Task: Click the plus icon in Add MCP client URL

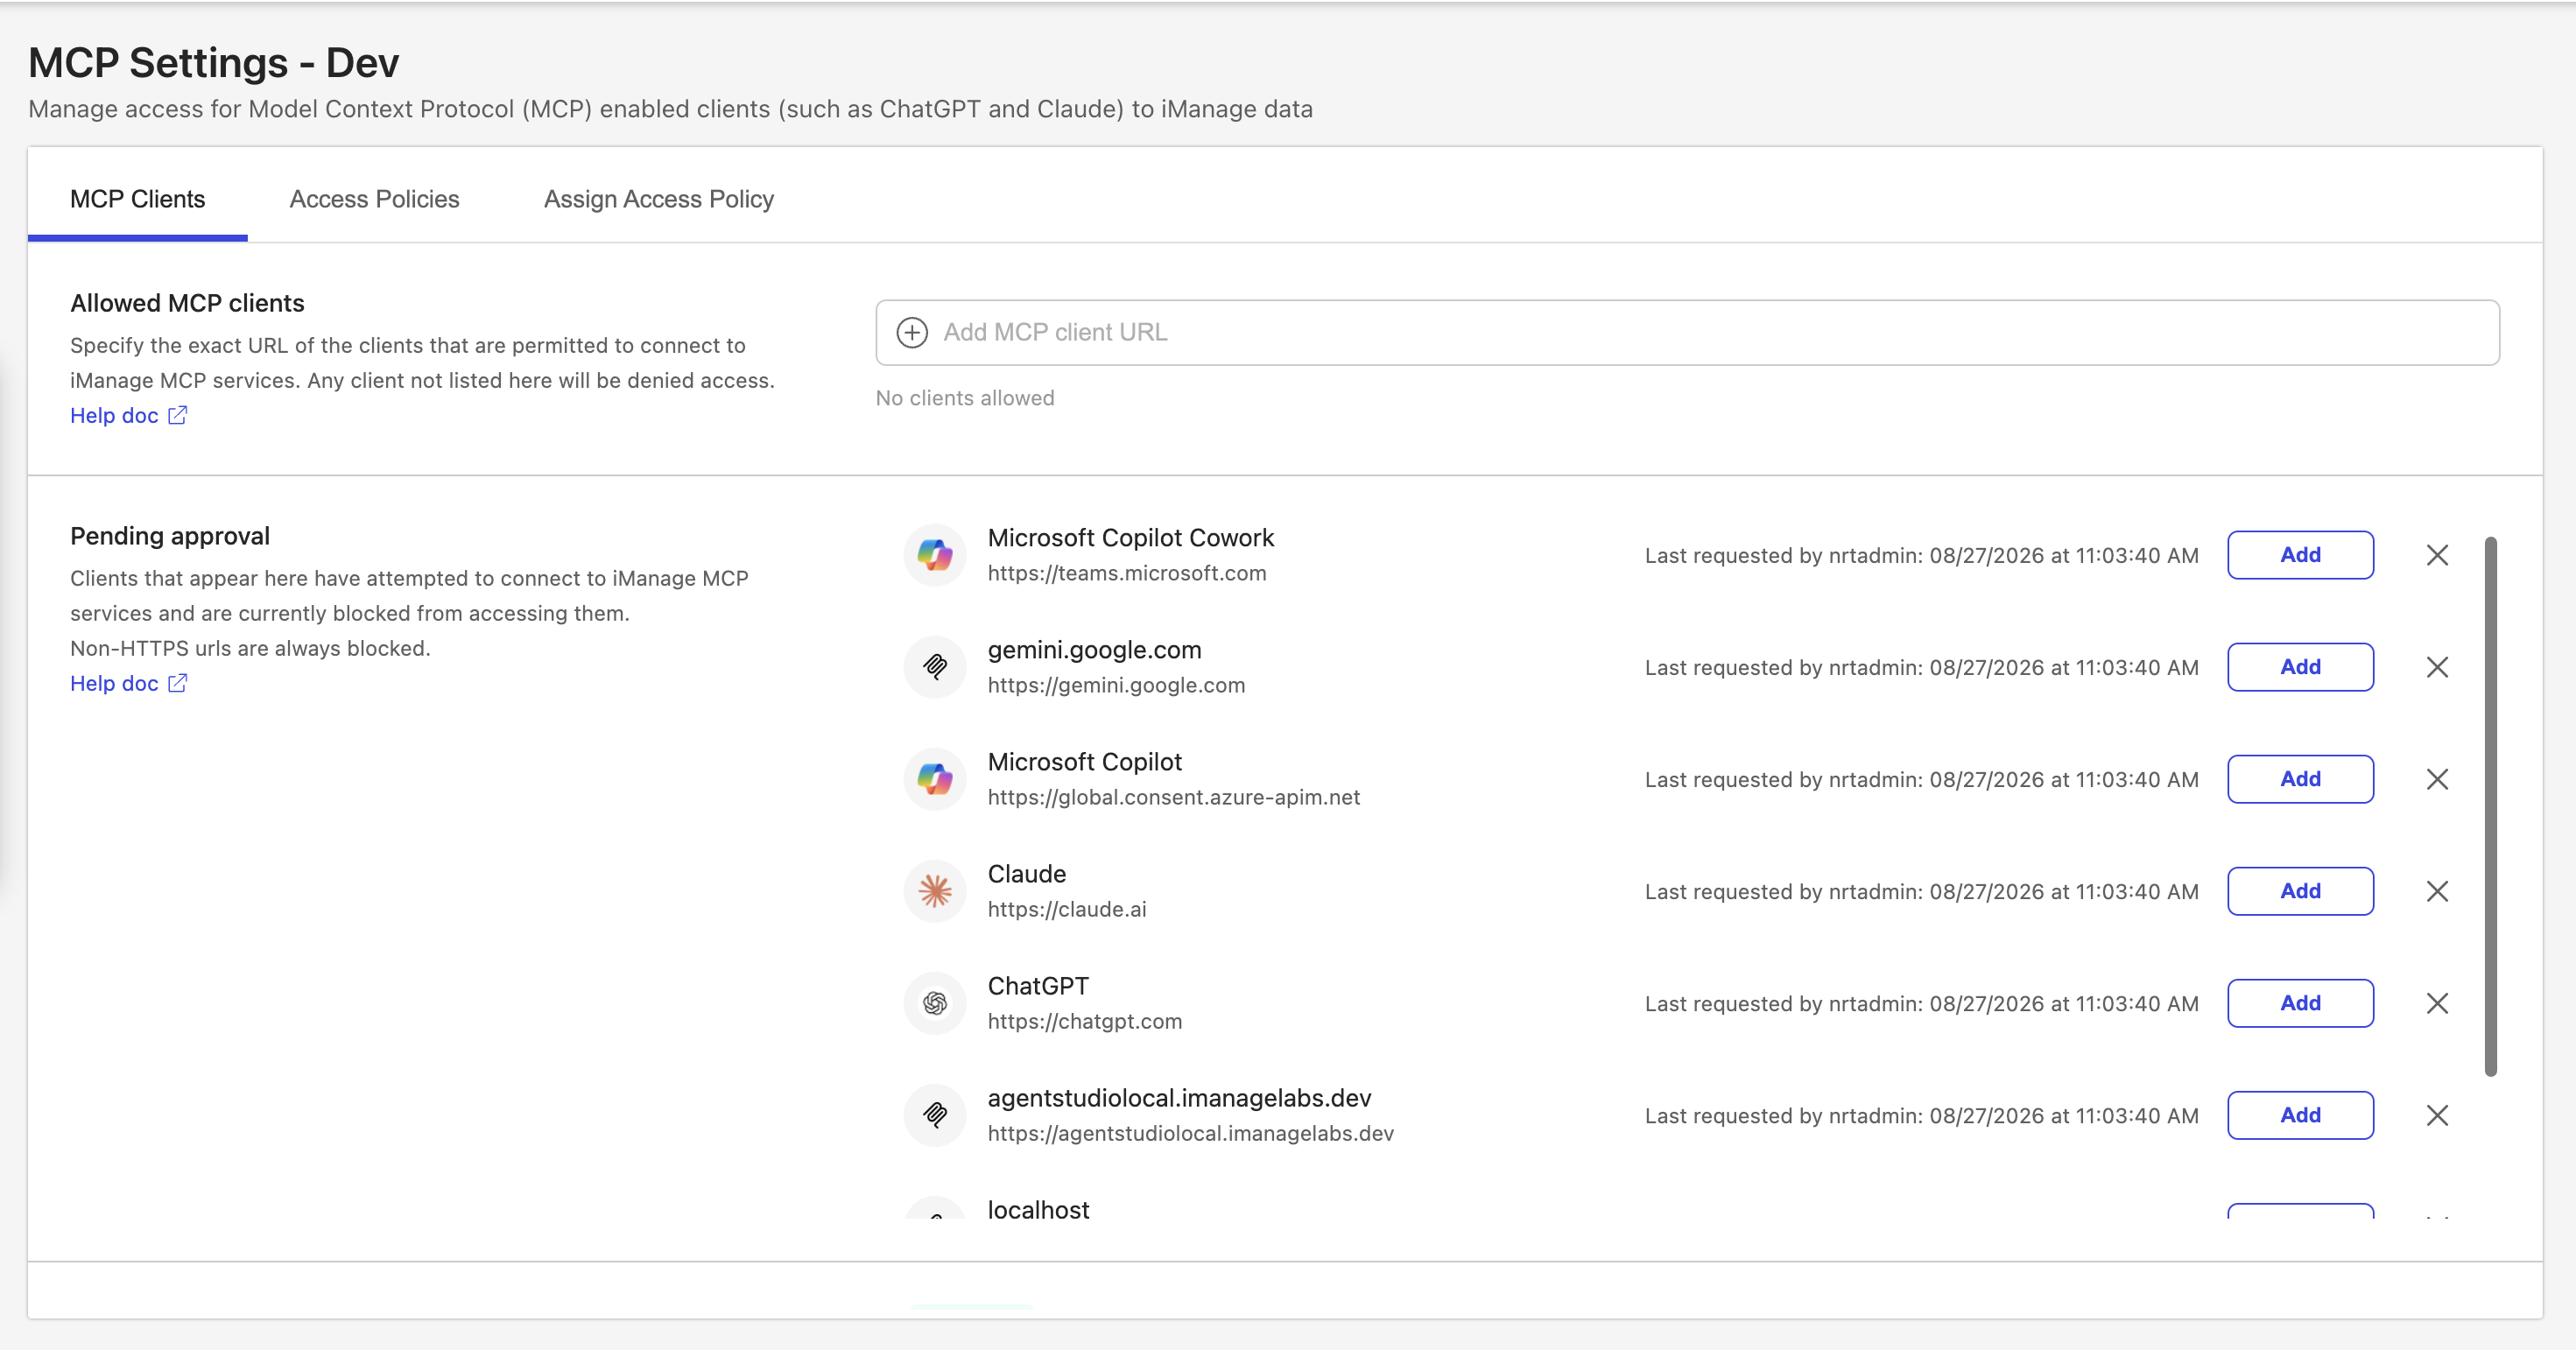Action: (x=912, y=332)
